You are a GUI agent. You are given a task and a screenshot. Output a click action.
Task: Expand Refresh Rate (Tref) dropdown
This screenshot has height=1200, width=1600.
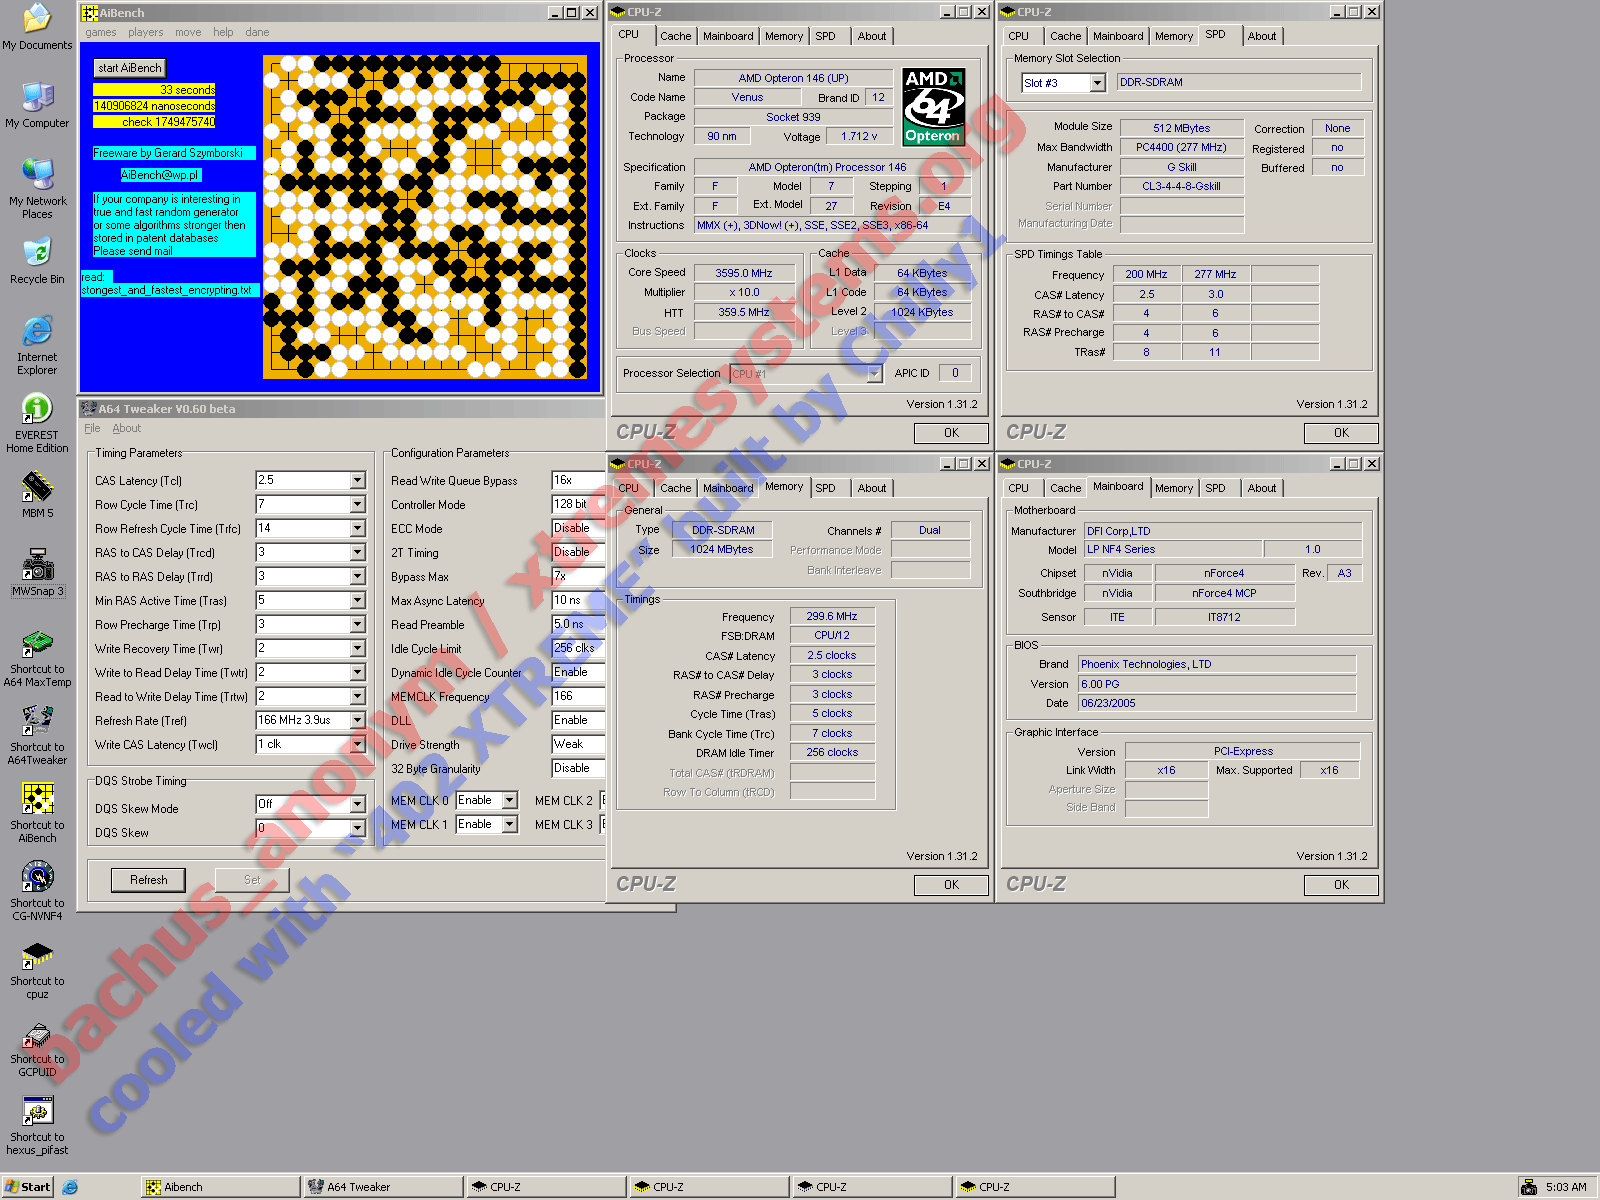pos(357,720)
